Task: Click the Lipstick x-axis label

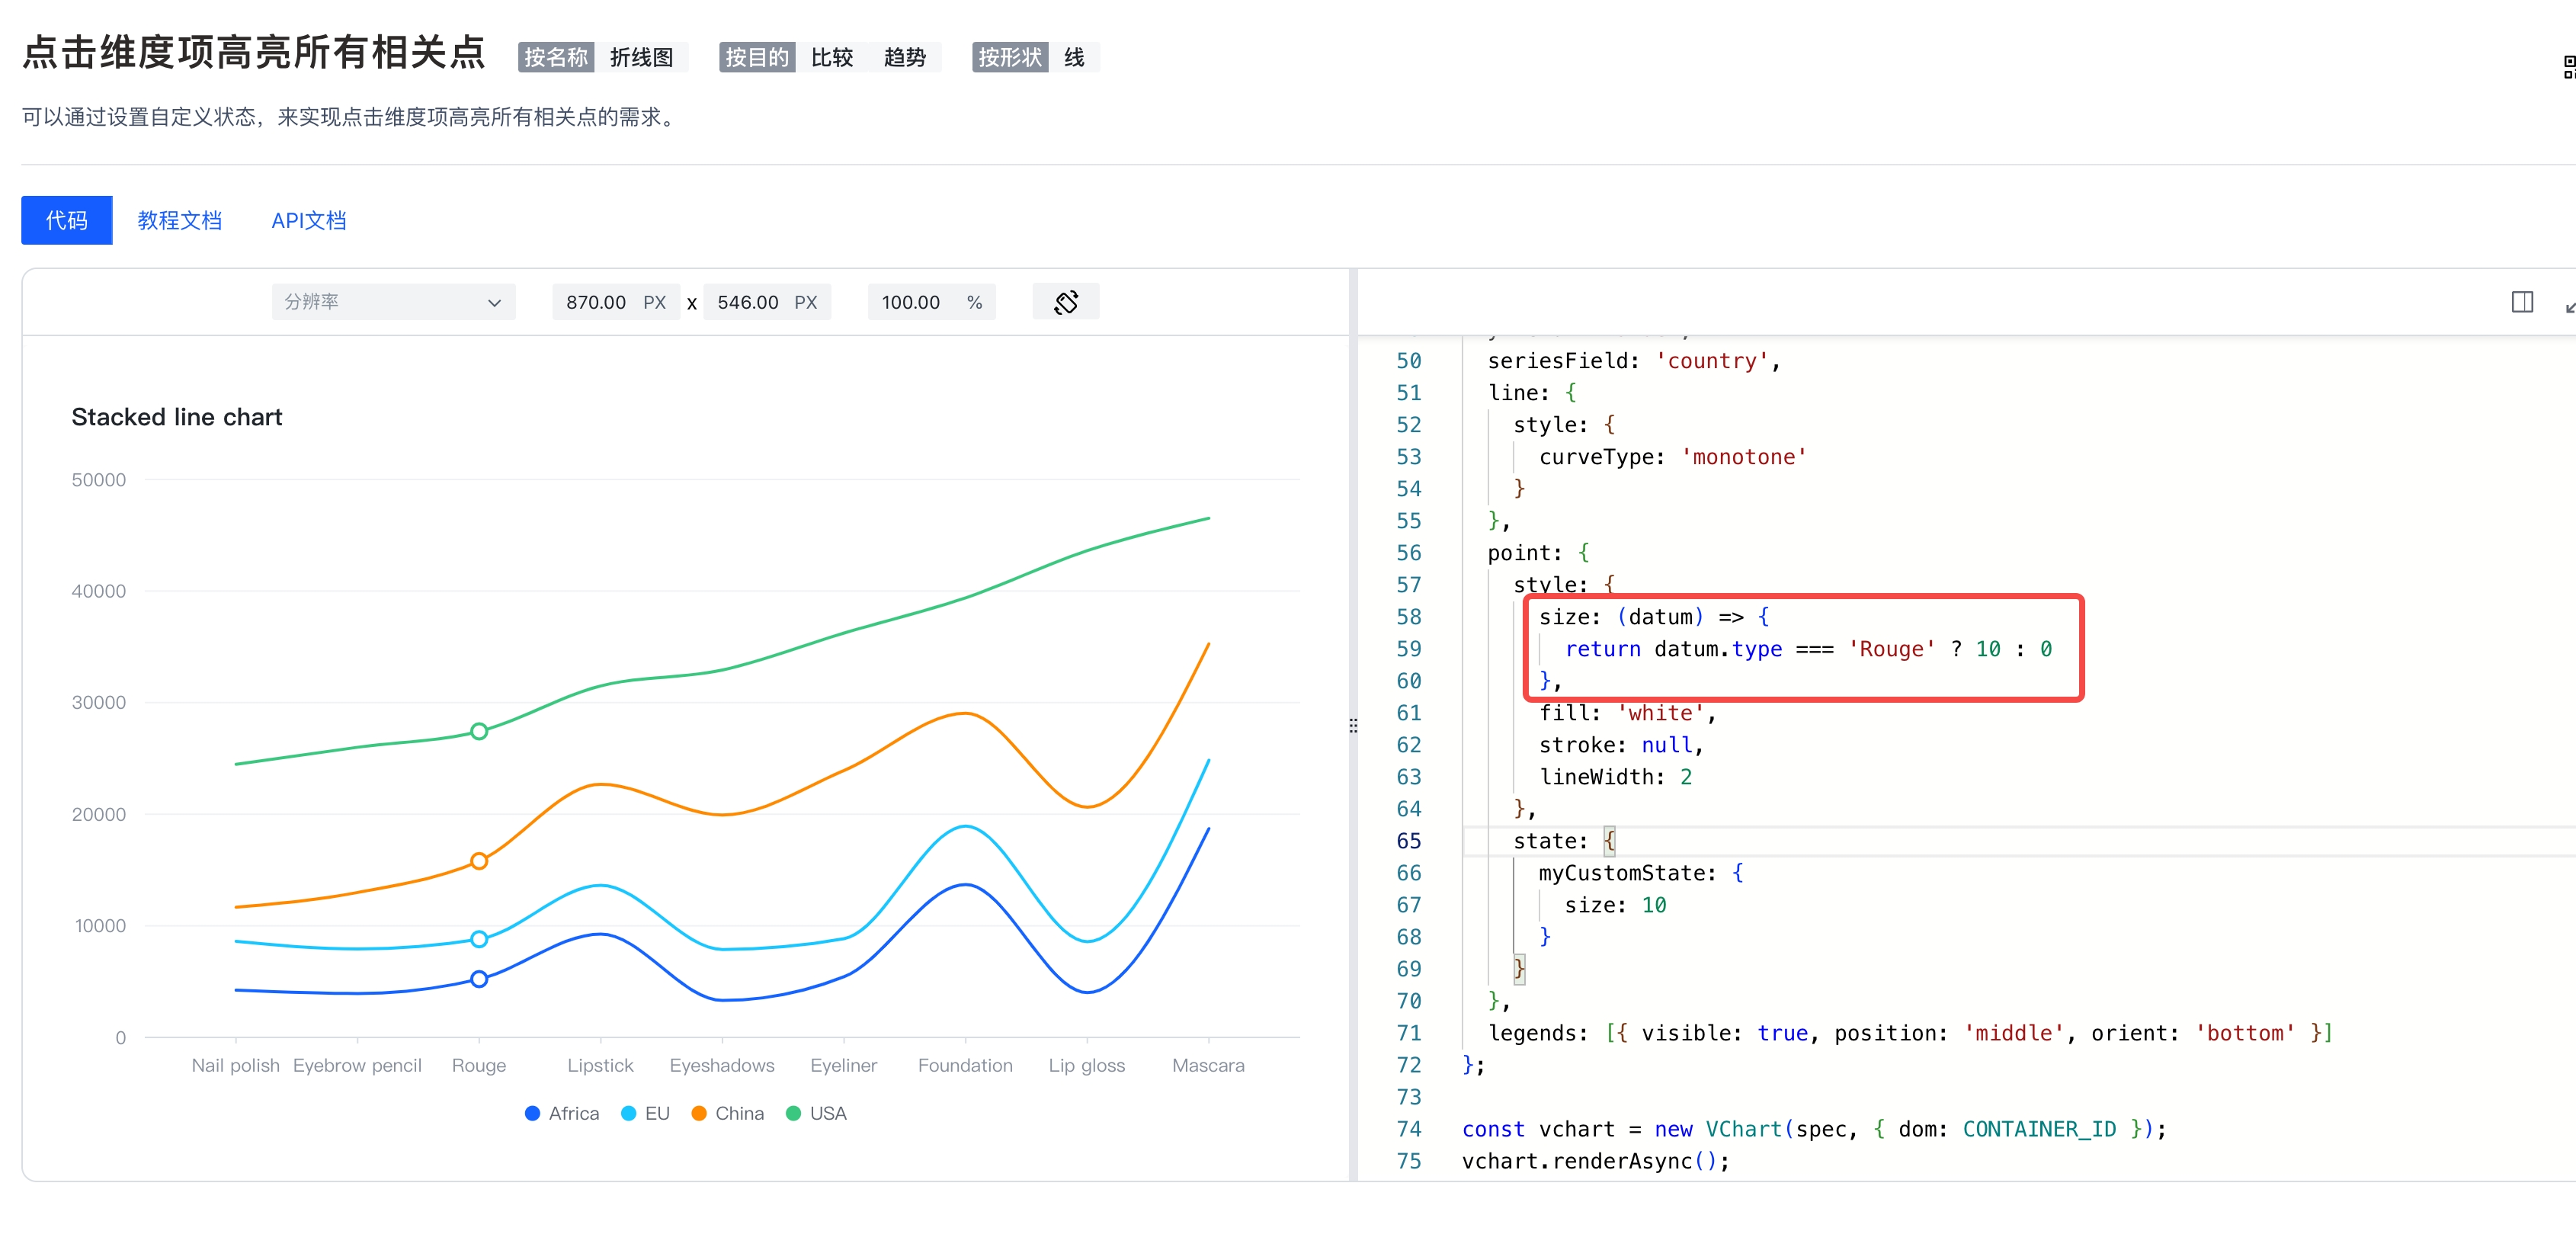Action: [x=600, y=1065]
